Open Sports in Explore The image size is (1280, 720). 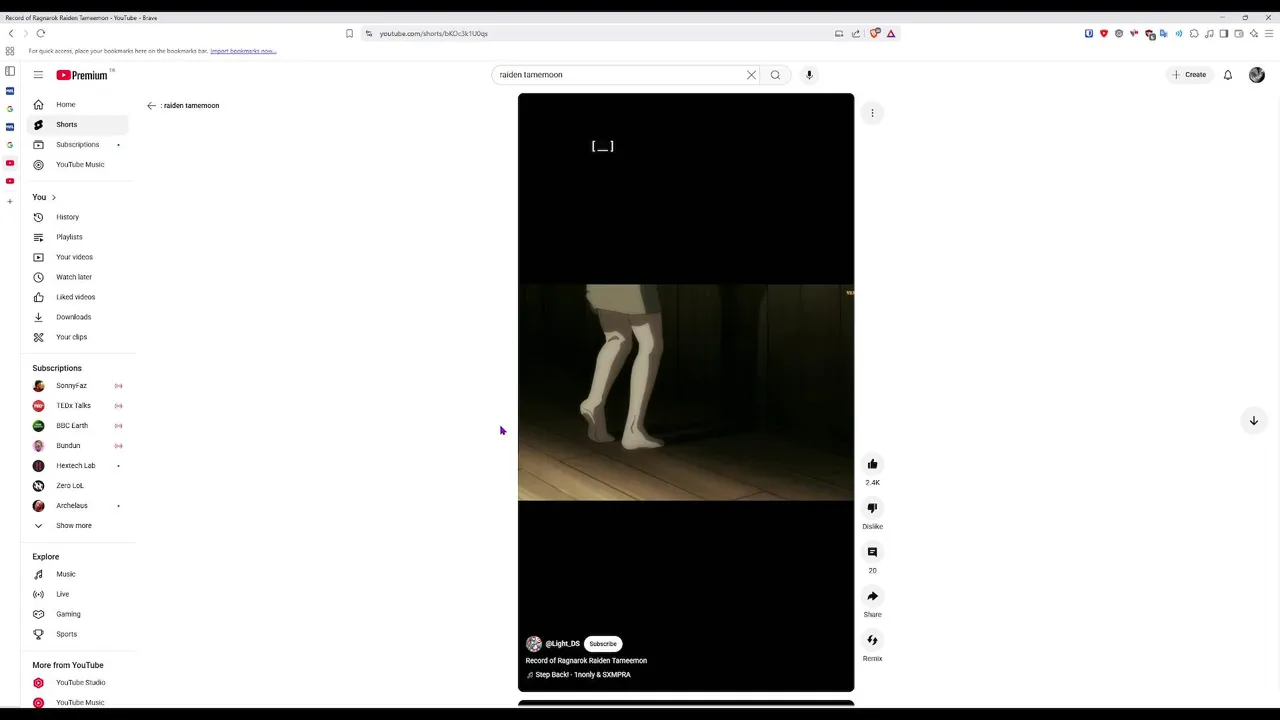click(x=78, y=634)
